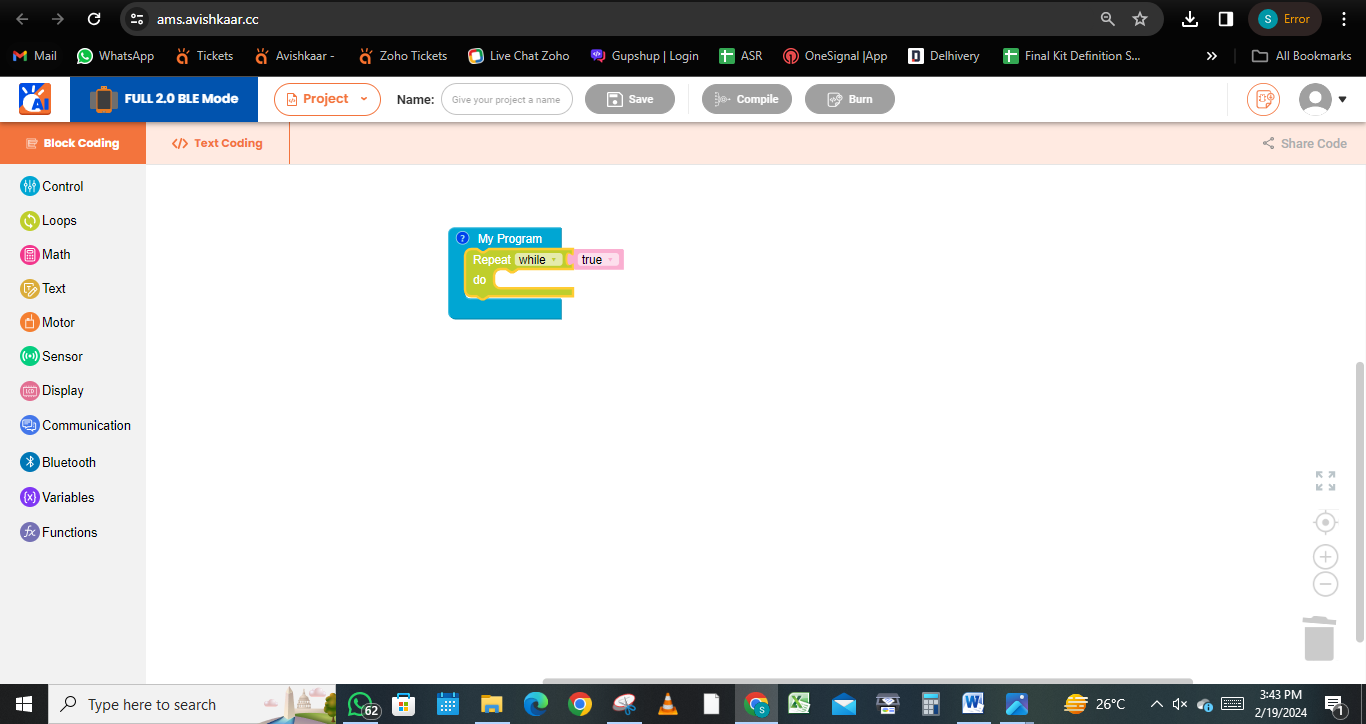Reload the browser page
The width and height of the screenshot is (1366, 724).
(94, 19)
